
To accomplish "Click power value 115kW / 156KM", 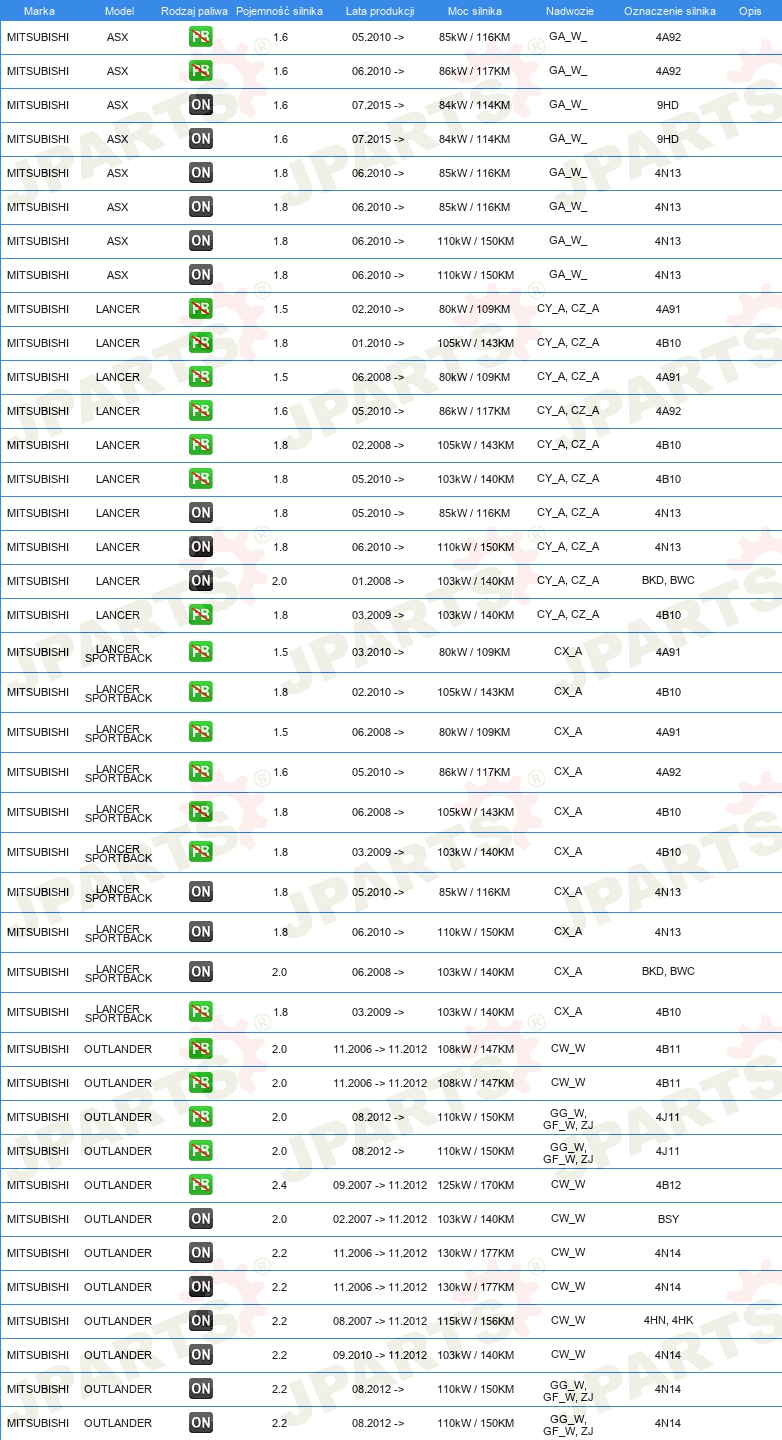I will pyautogui.click(x=476, y=1321).
